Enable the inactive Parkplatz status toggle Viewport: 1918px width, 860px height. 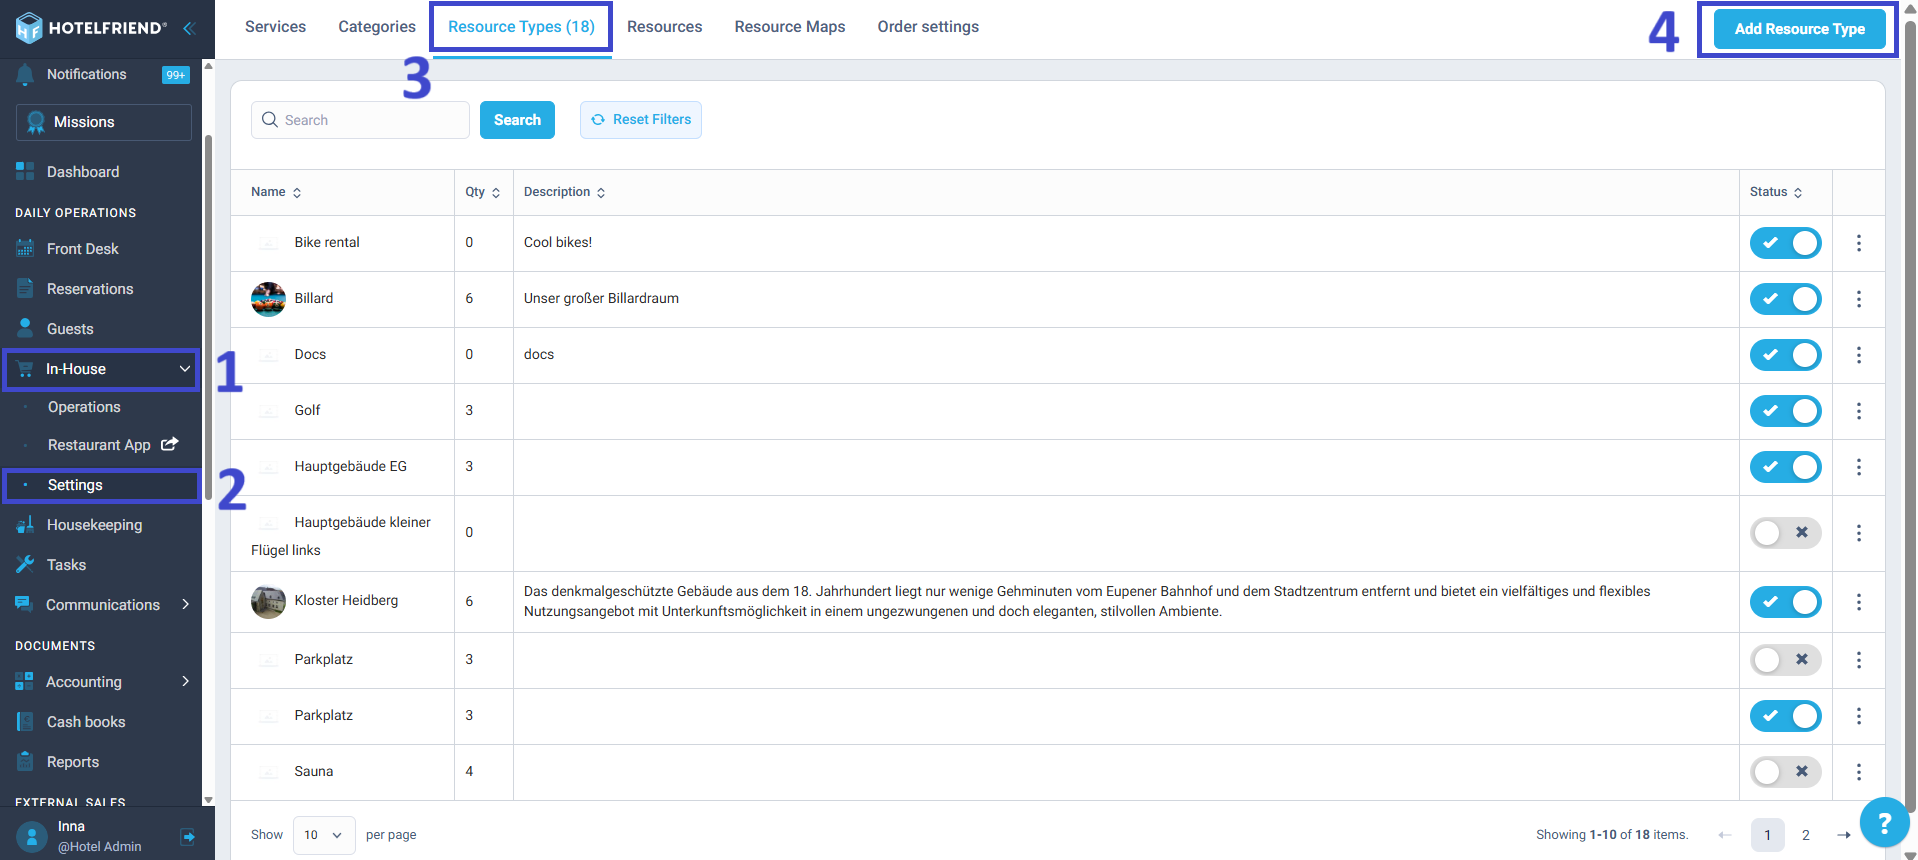click(1786, 660)
